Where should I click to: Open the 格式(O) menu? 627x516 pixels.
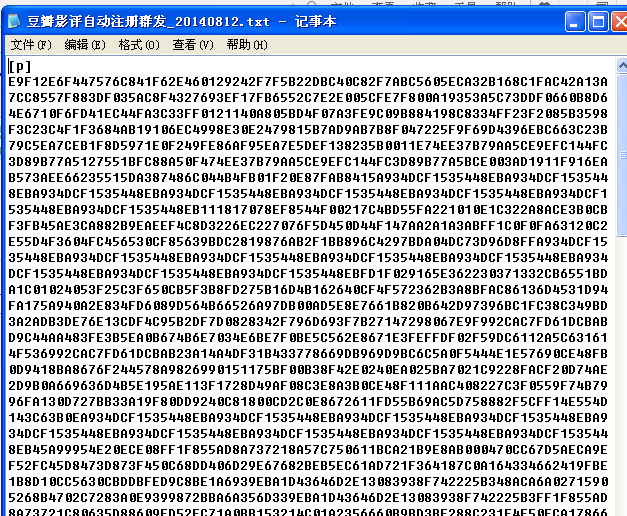139,45
